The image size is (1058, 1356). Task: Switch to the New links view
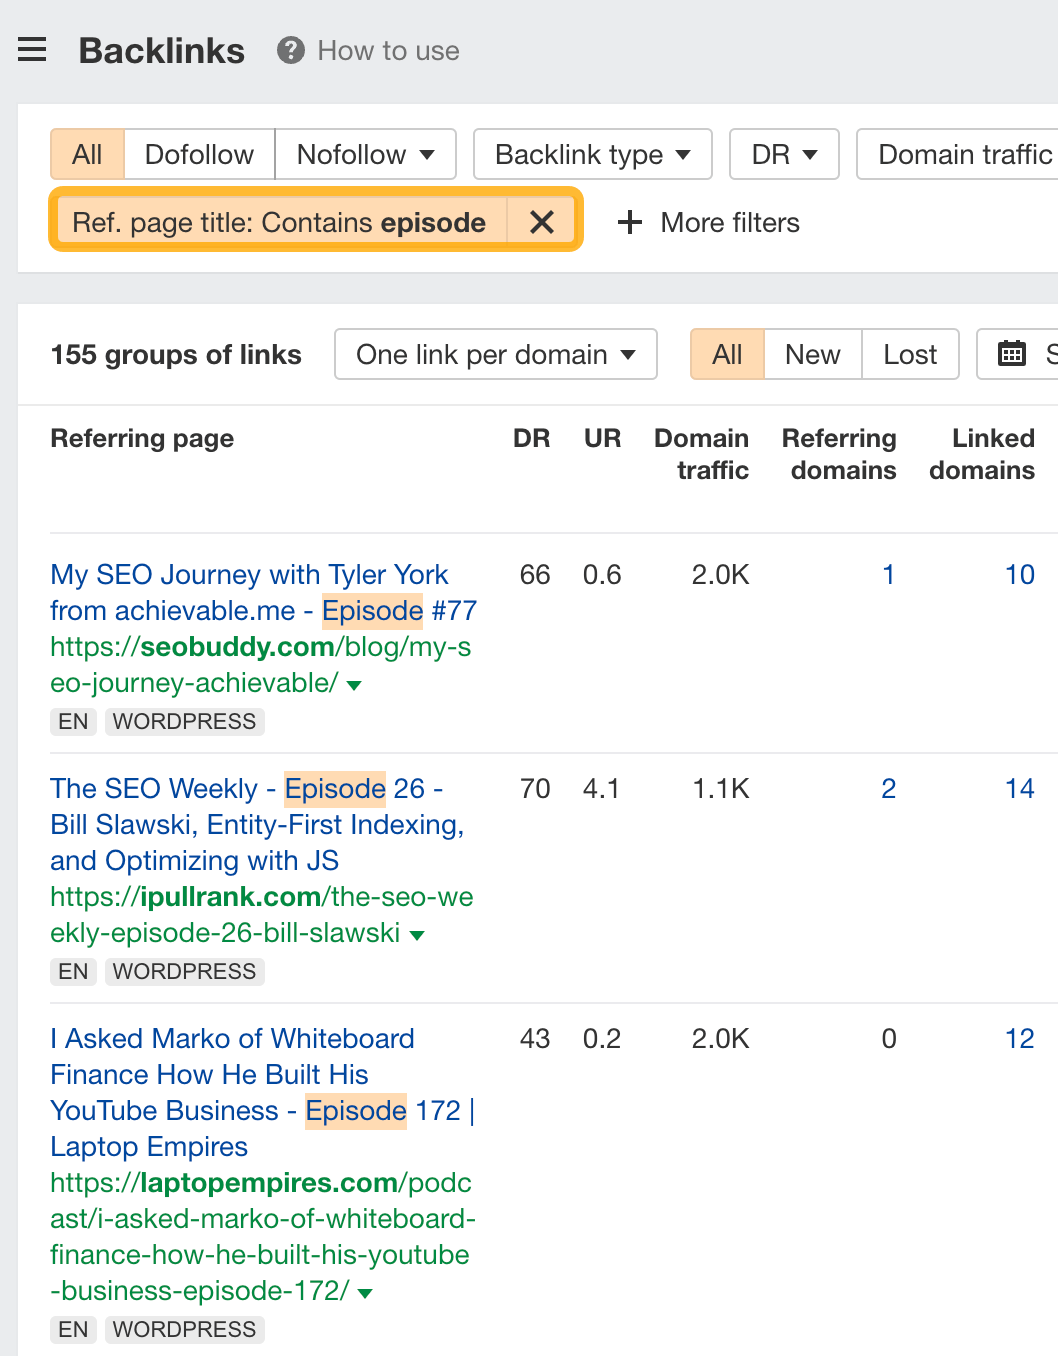812,354
